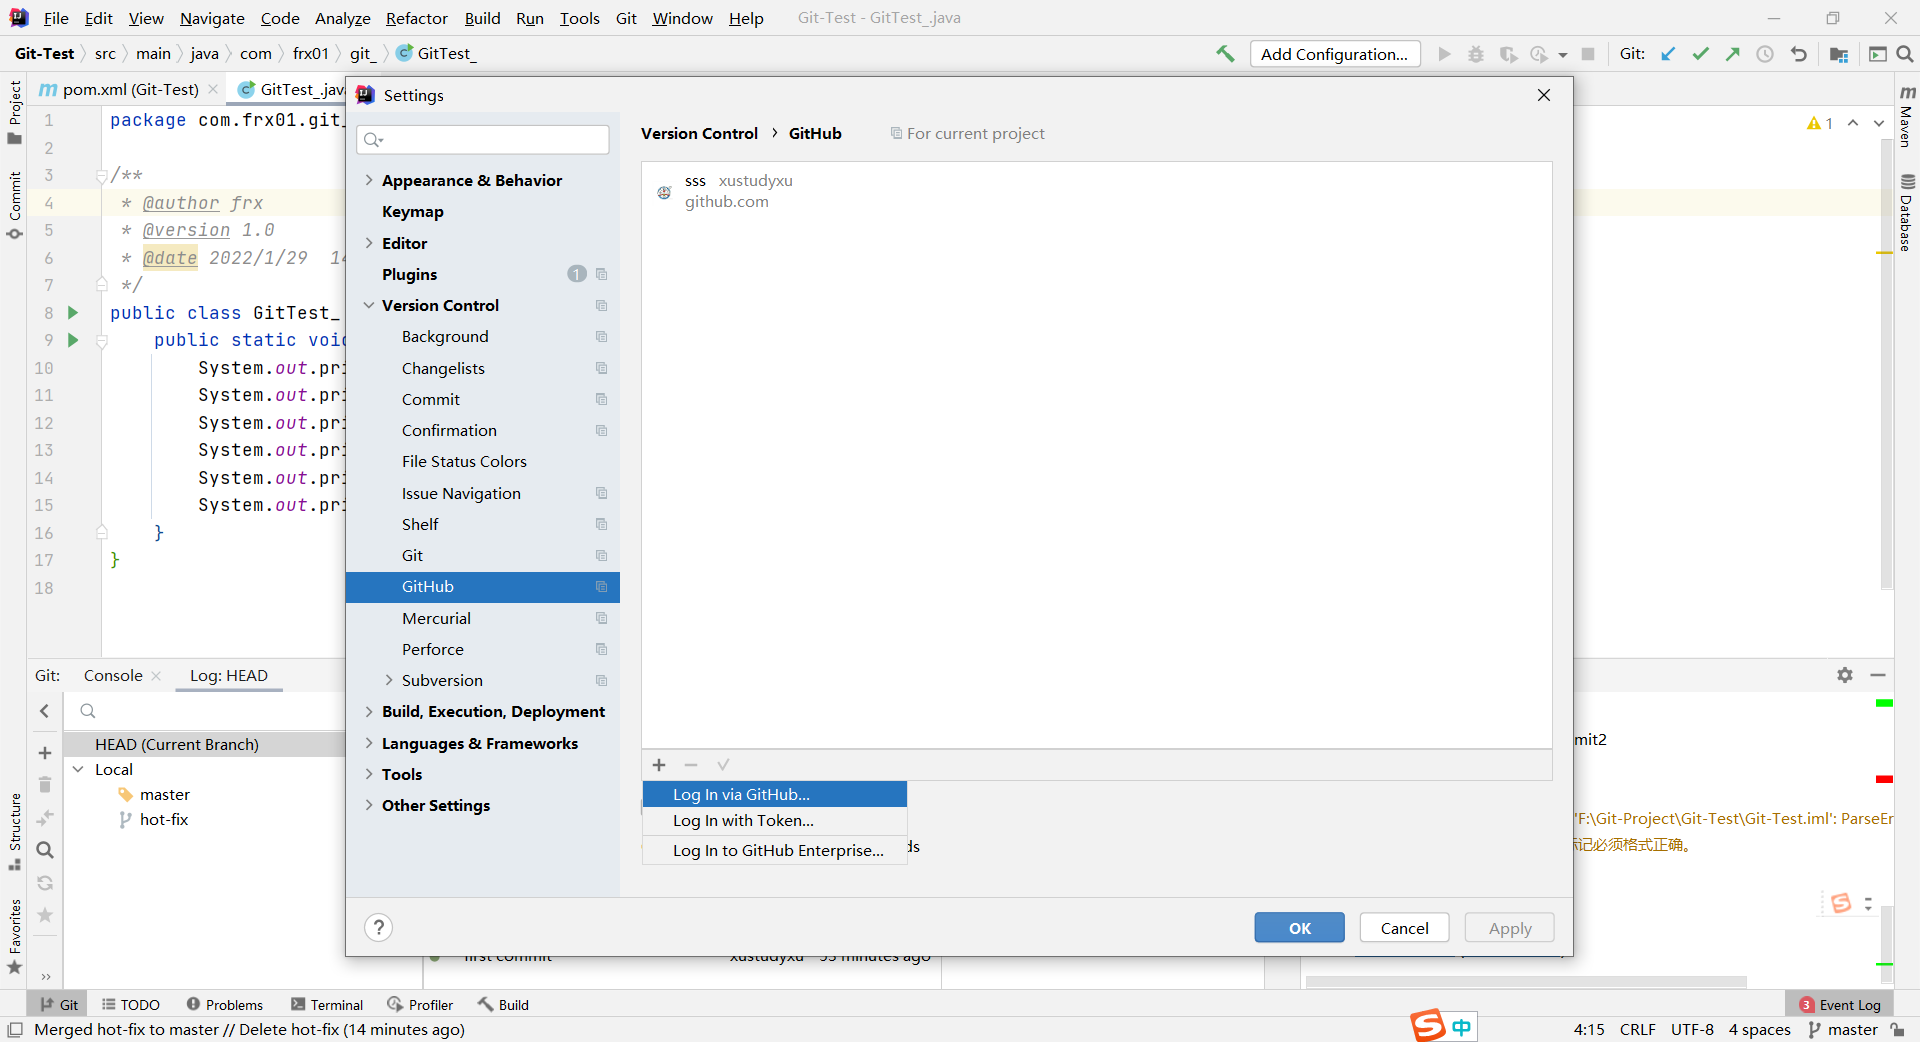The height and width of the screenshot is (1042, 1920).
Task: Open Git log settings gear icon
Action: pyautogui.click(x=1845, y=675)
